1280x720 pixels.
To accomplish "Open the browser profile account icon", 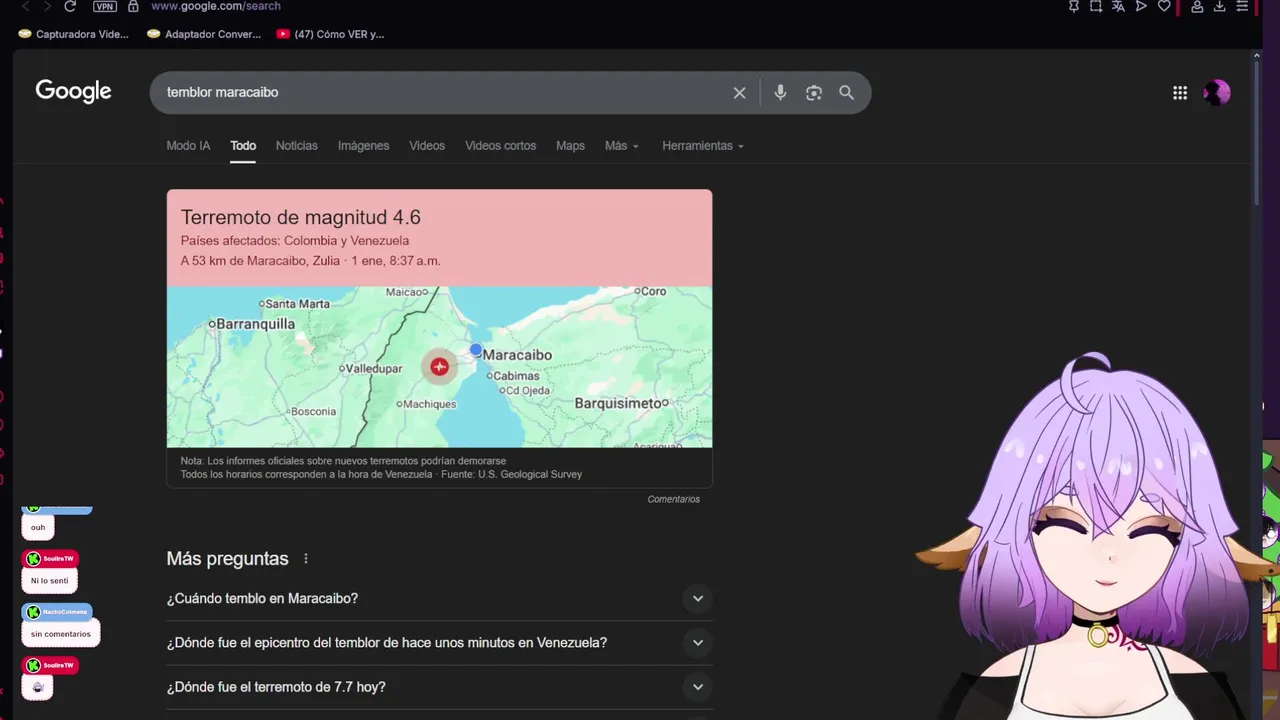I will coord(1197,6).
